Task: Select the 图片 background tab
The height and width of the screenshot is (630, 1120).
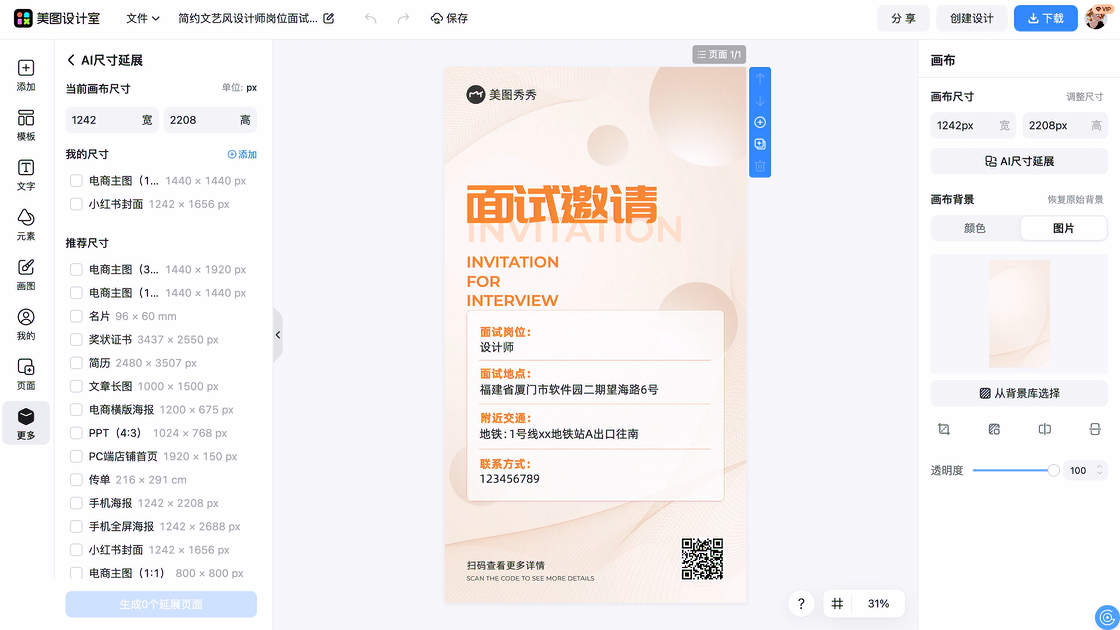Action: point(1063,228)
